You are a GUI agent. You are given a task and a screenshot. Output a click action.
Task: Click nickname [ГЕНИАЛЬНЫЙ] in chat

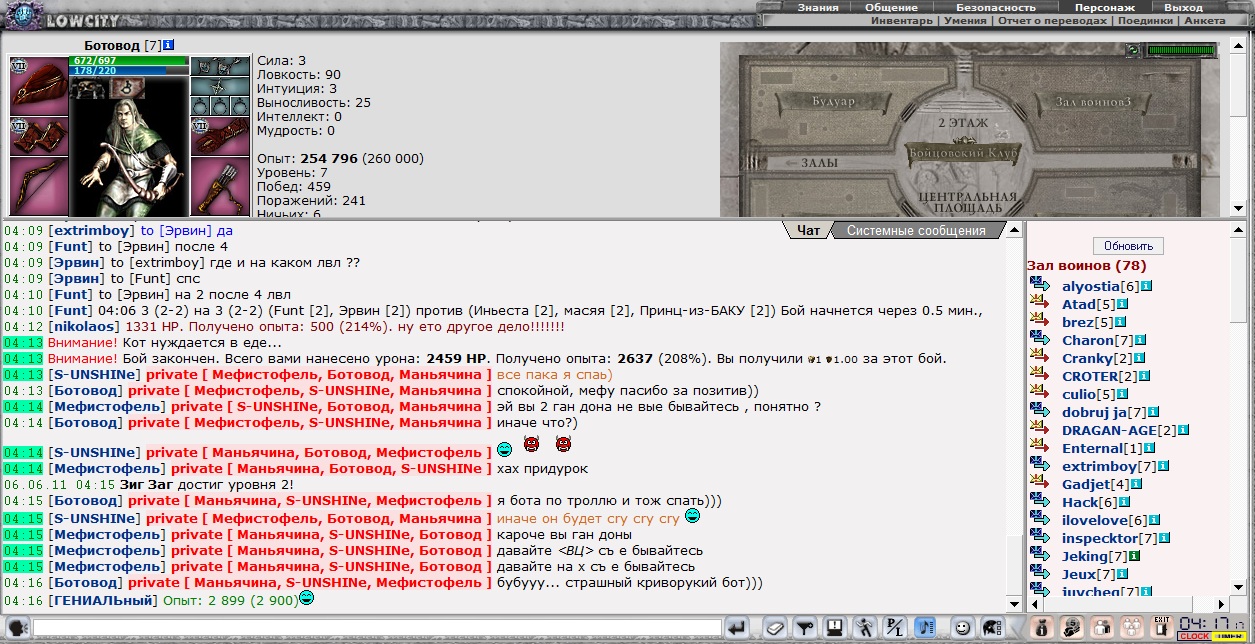(102, 600)
